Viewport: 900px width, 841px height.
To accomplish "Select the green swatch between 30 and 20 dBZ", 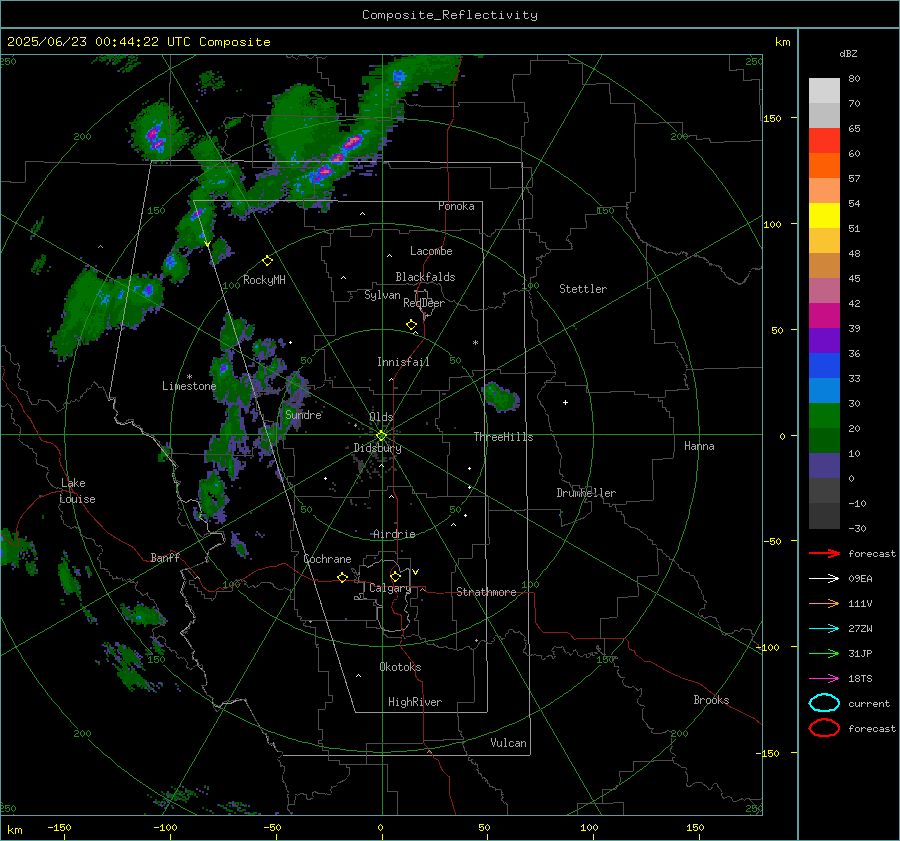I will point(824,415).
